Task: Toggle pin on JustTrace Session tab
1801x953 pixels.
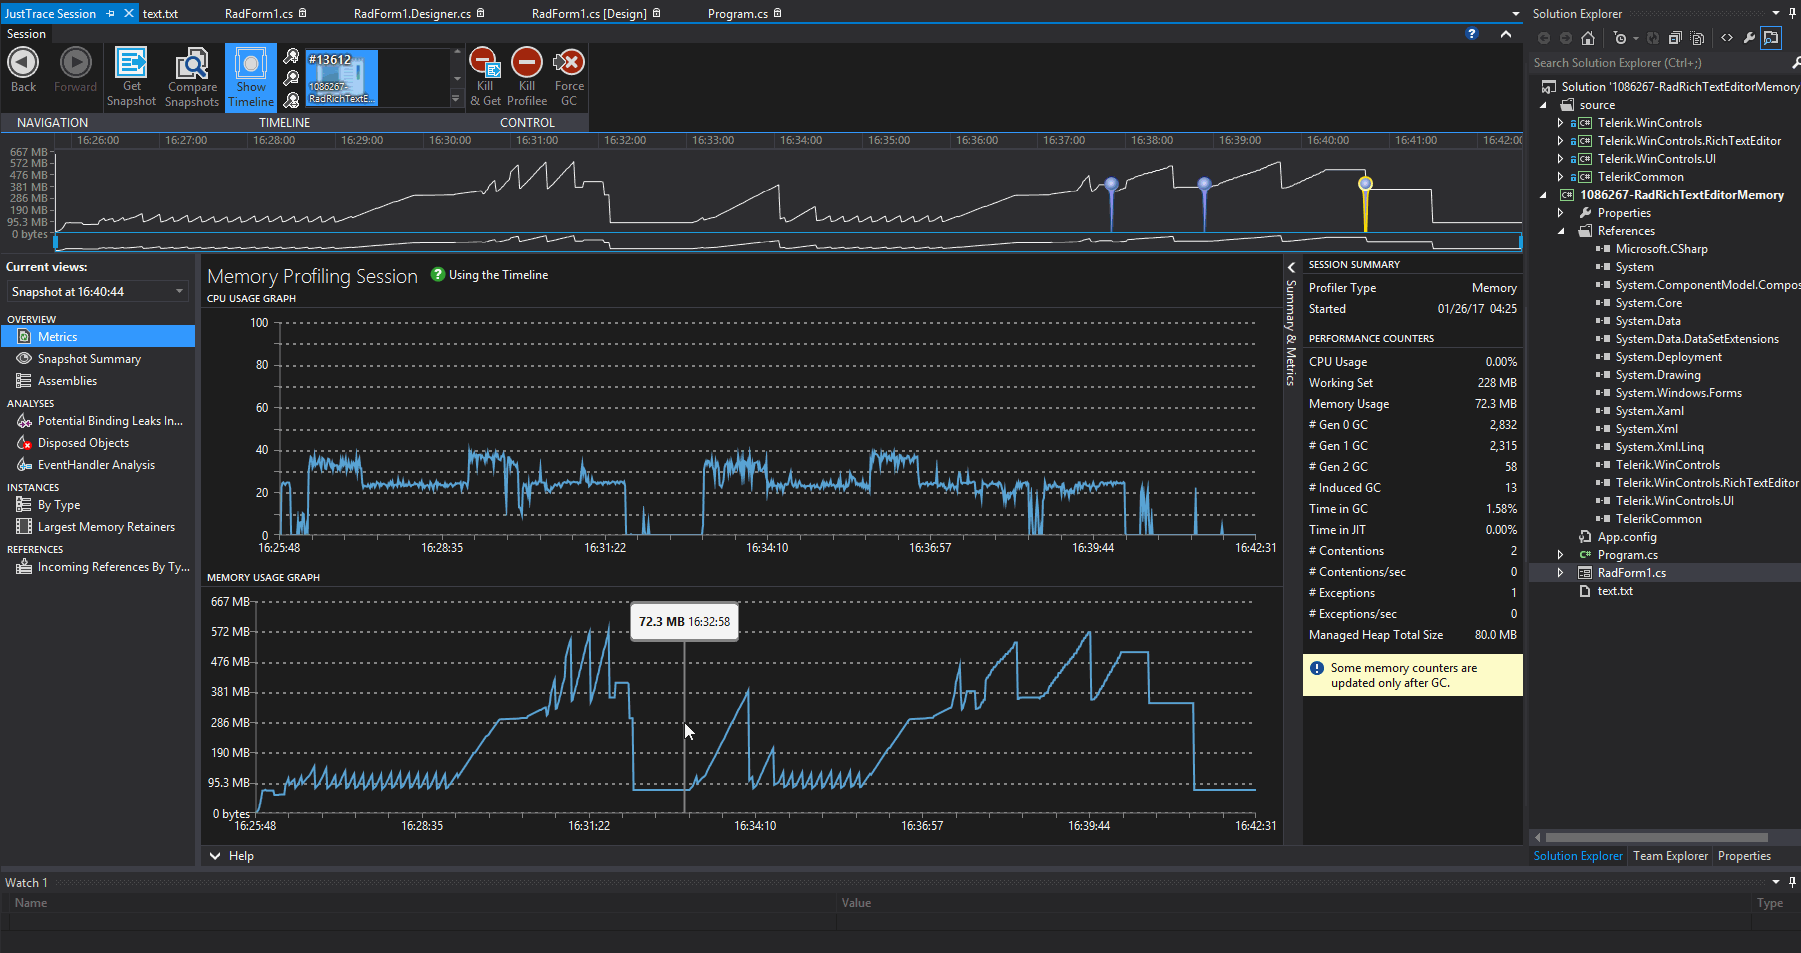Action: (x=111, y=13)
